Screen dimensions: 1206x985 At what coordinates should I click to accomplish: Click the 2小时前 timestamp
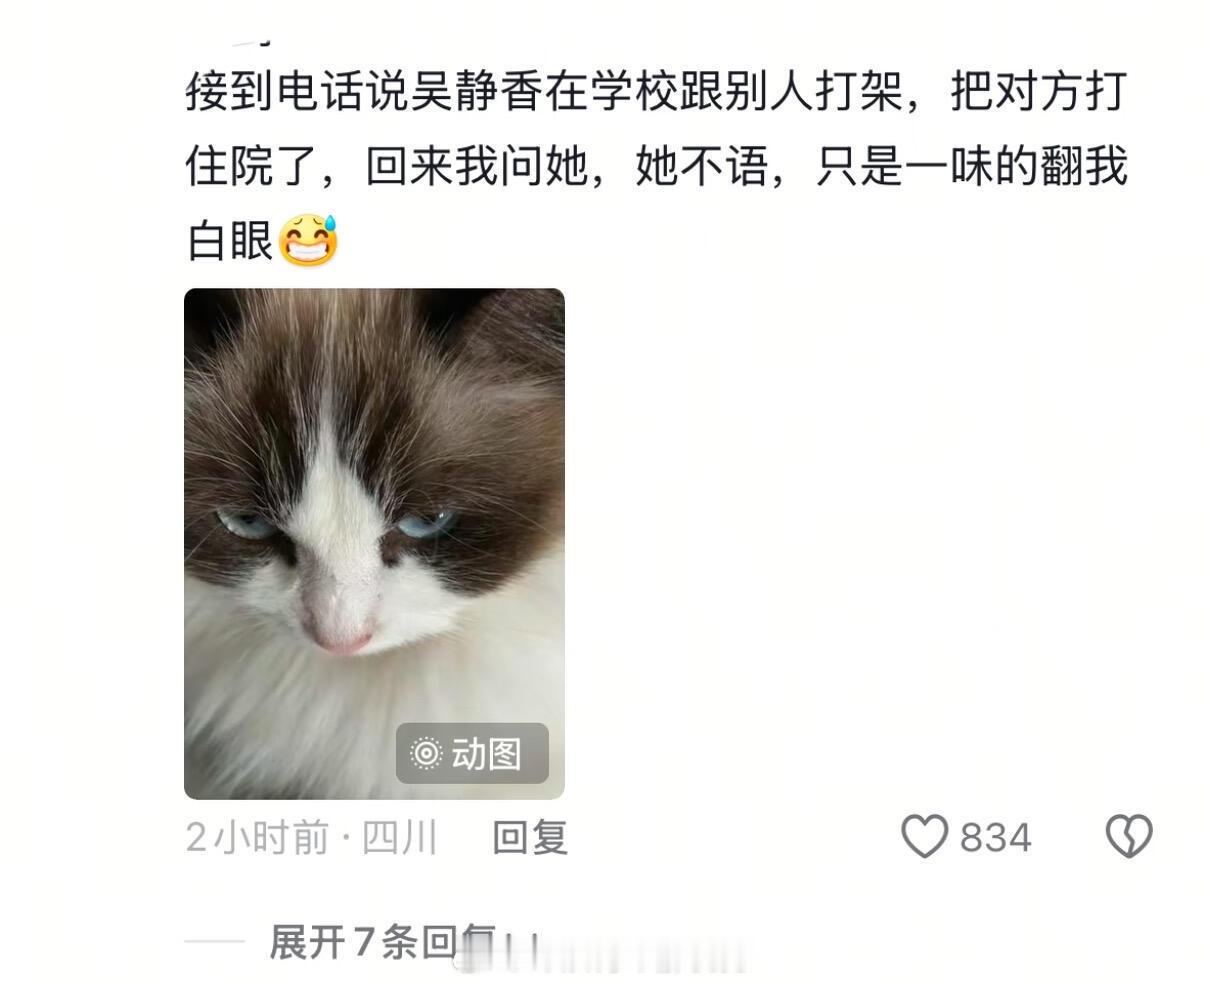[x=257, y=837]
